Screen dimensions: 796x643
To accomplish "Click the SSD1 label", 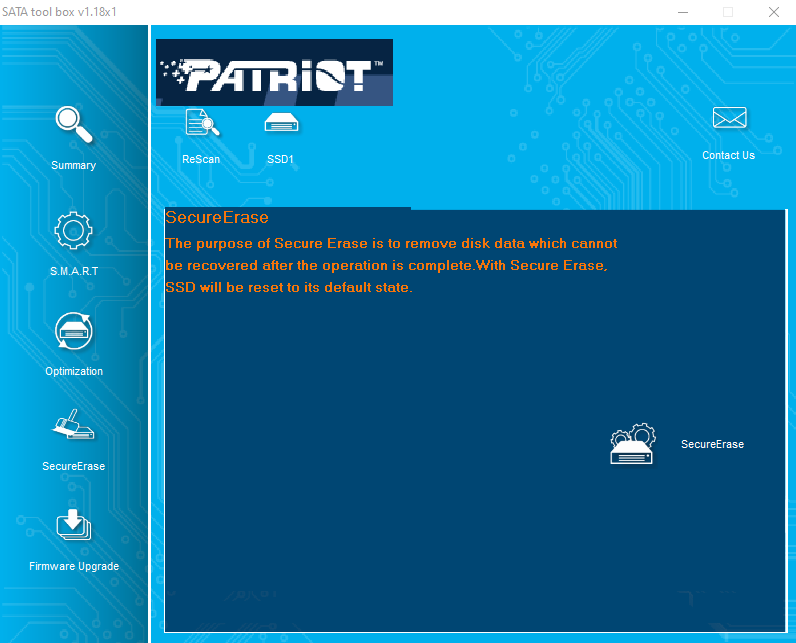I will (280, 159).
